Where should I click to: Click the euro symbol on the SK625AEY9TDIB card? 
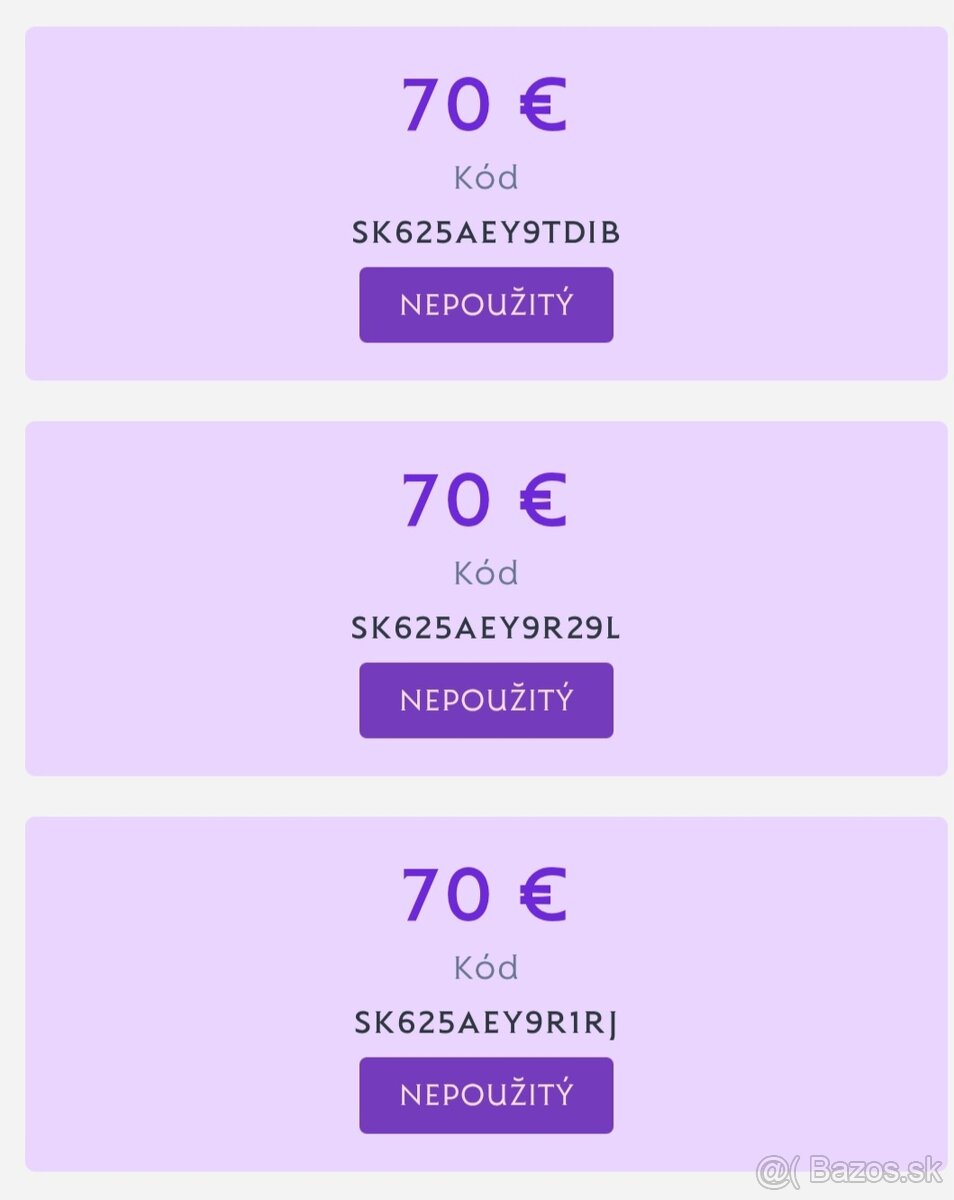[x=543, y=105]
